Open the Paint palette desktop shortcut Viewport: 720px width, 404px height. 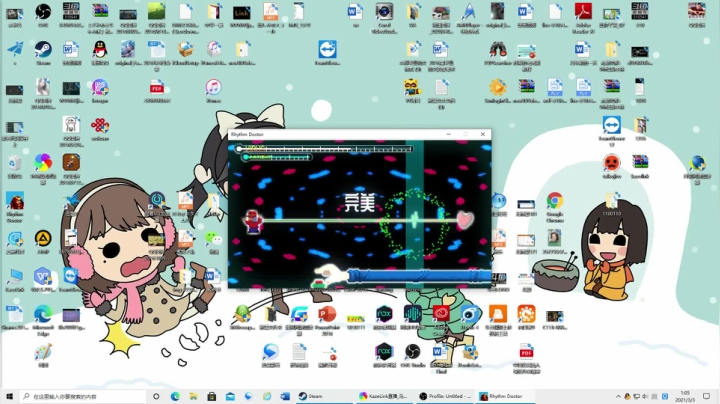pyautogui.click(x=43, y=353)
